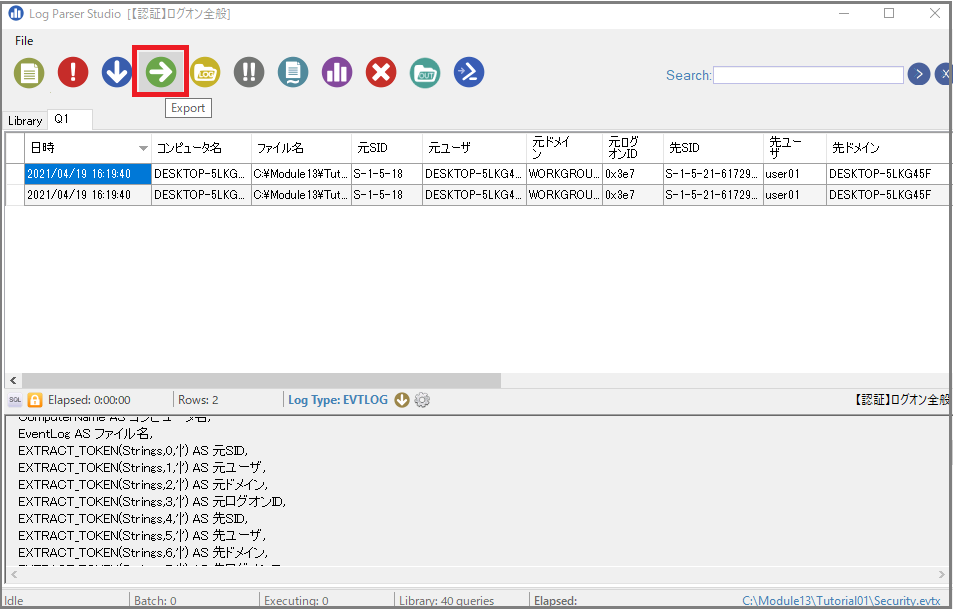Click Library: 40 queries status text
Image resolution: width=953 pixels, height=609 pixels.
447,600
